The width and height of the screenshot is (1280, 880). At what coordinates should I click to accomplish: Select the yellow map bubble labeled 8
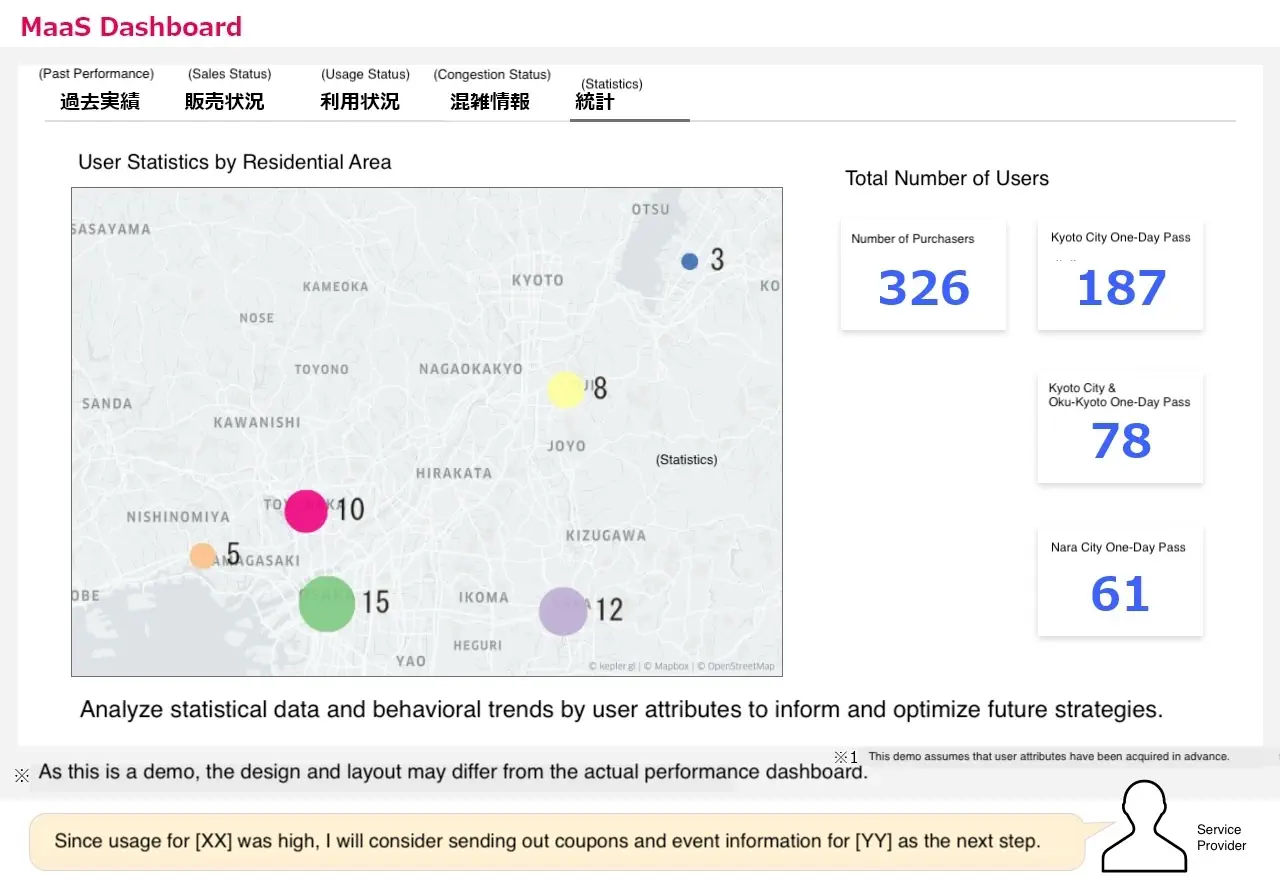565,389
